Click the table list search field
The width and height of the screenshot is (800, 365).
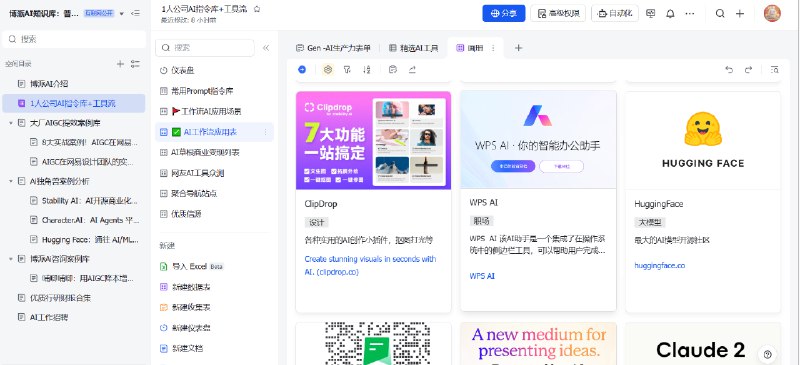tap(205, 48)
